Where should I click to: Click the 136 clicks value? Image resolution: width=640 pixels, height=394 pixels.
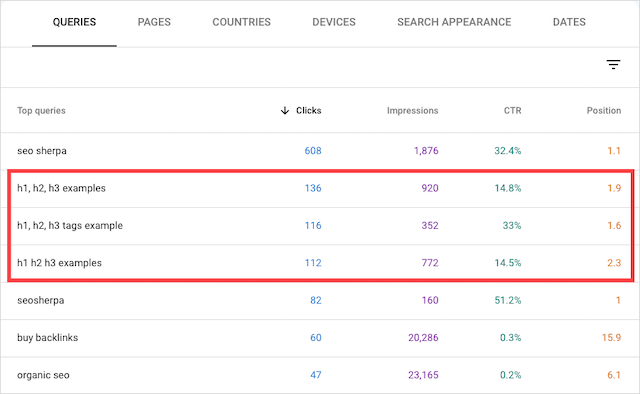[x=313, y=188]
